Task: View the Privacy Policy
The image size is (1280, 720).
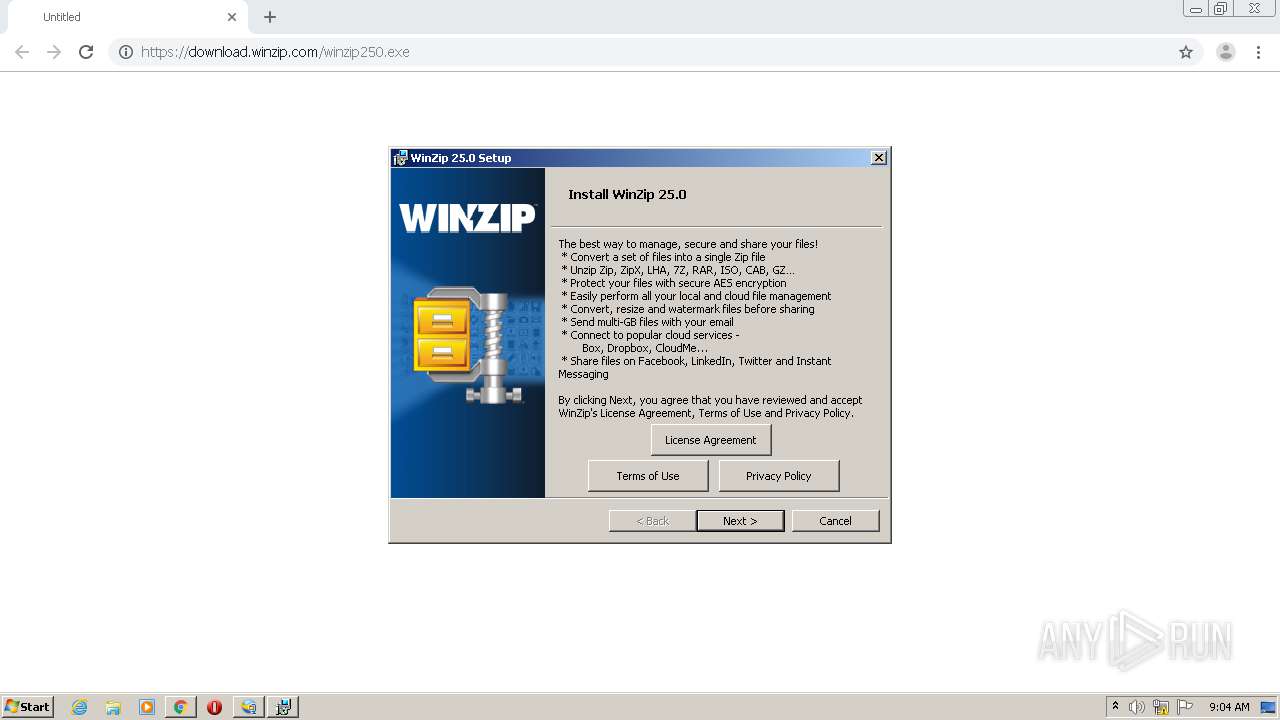Action: point(778,476)
